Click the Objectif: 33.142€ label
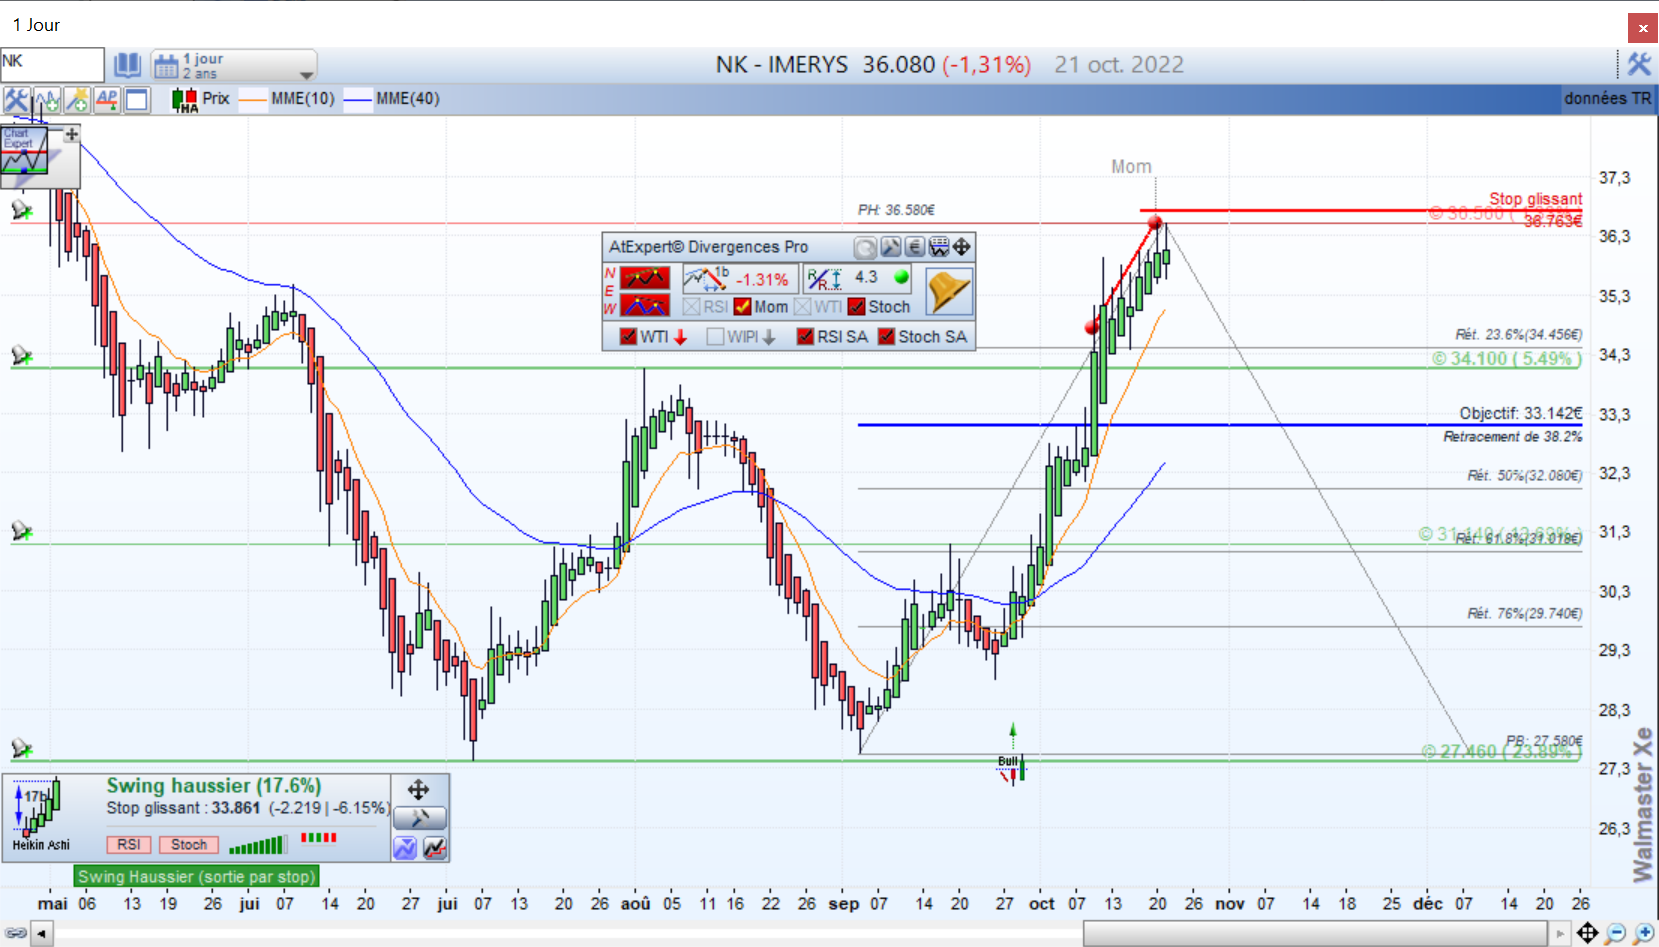Image resolution: width=1659 pixels, height=947 pixels. pos(1521,413)
